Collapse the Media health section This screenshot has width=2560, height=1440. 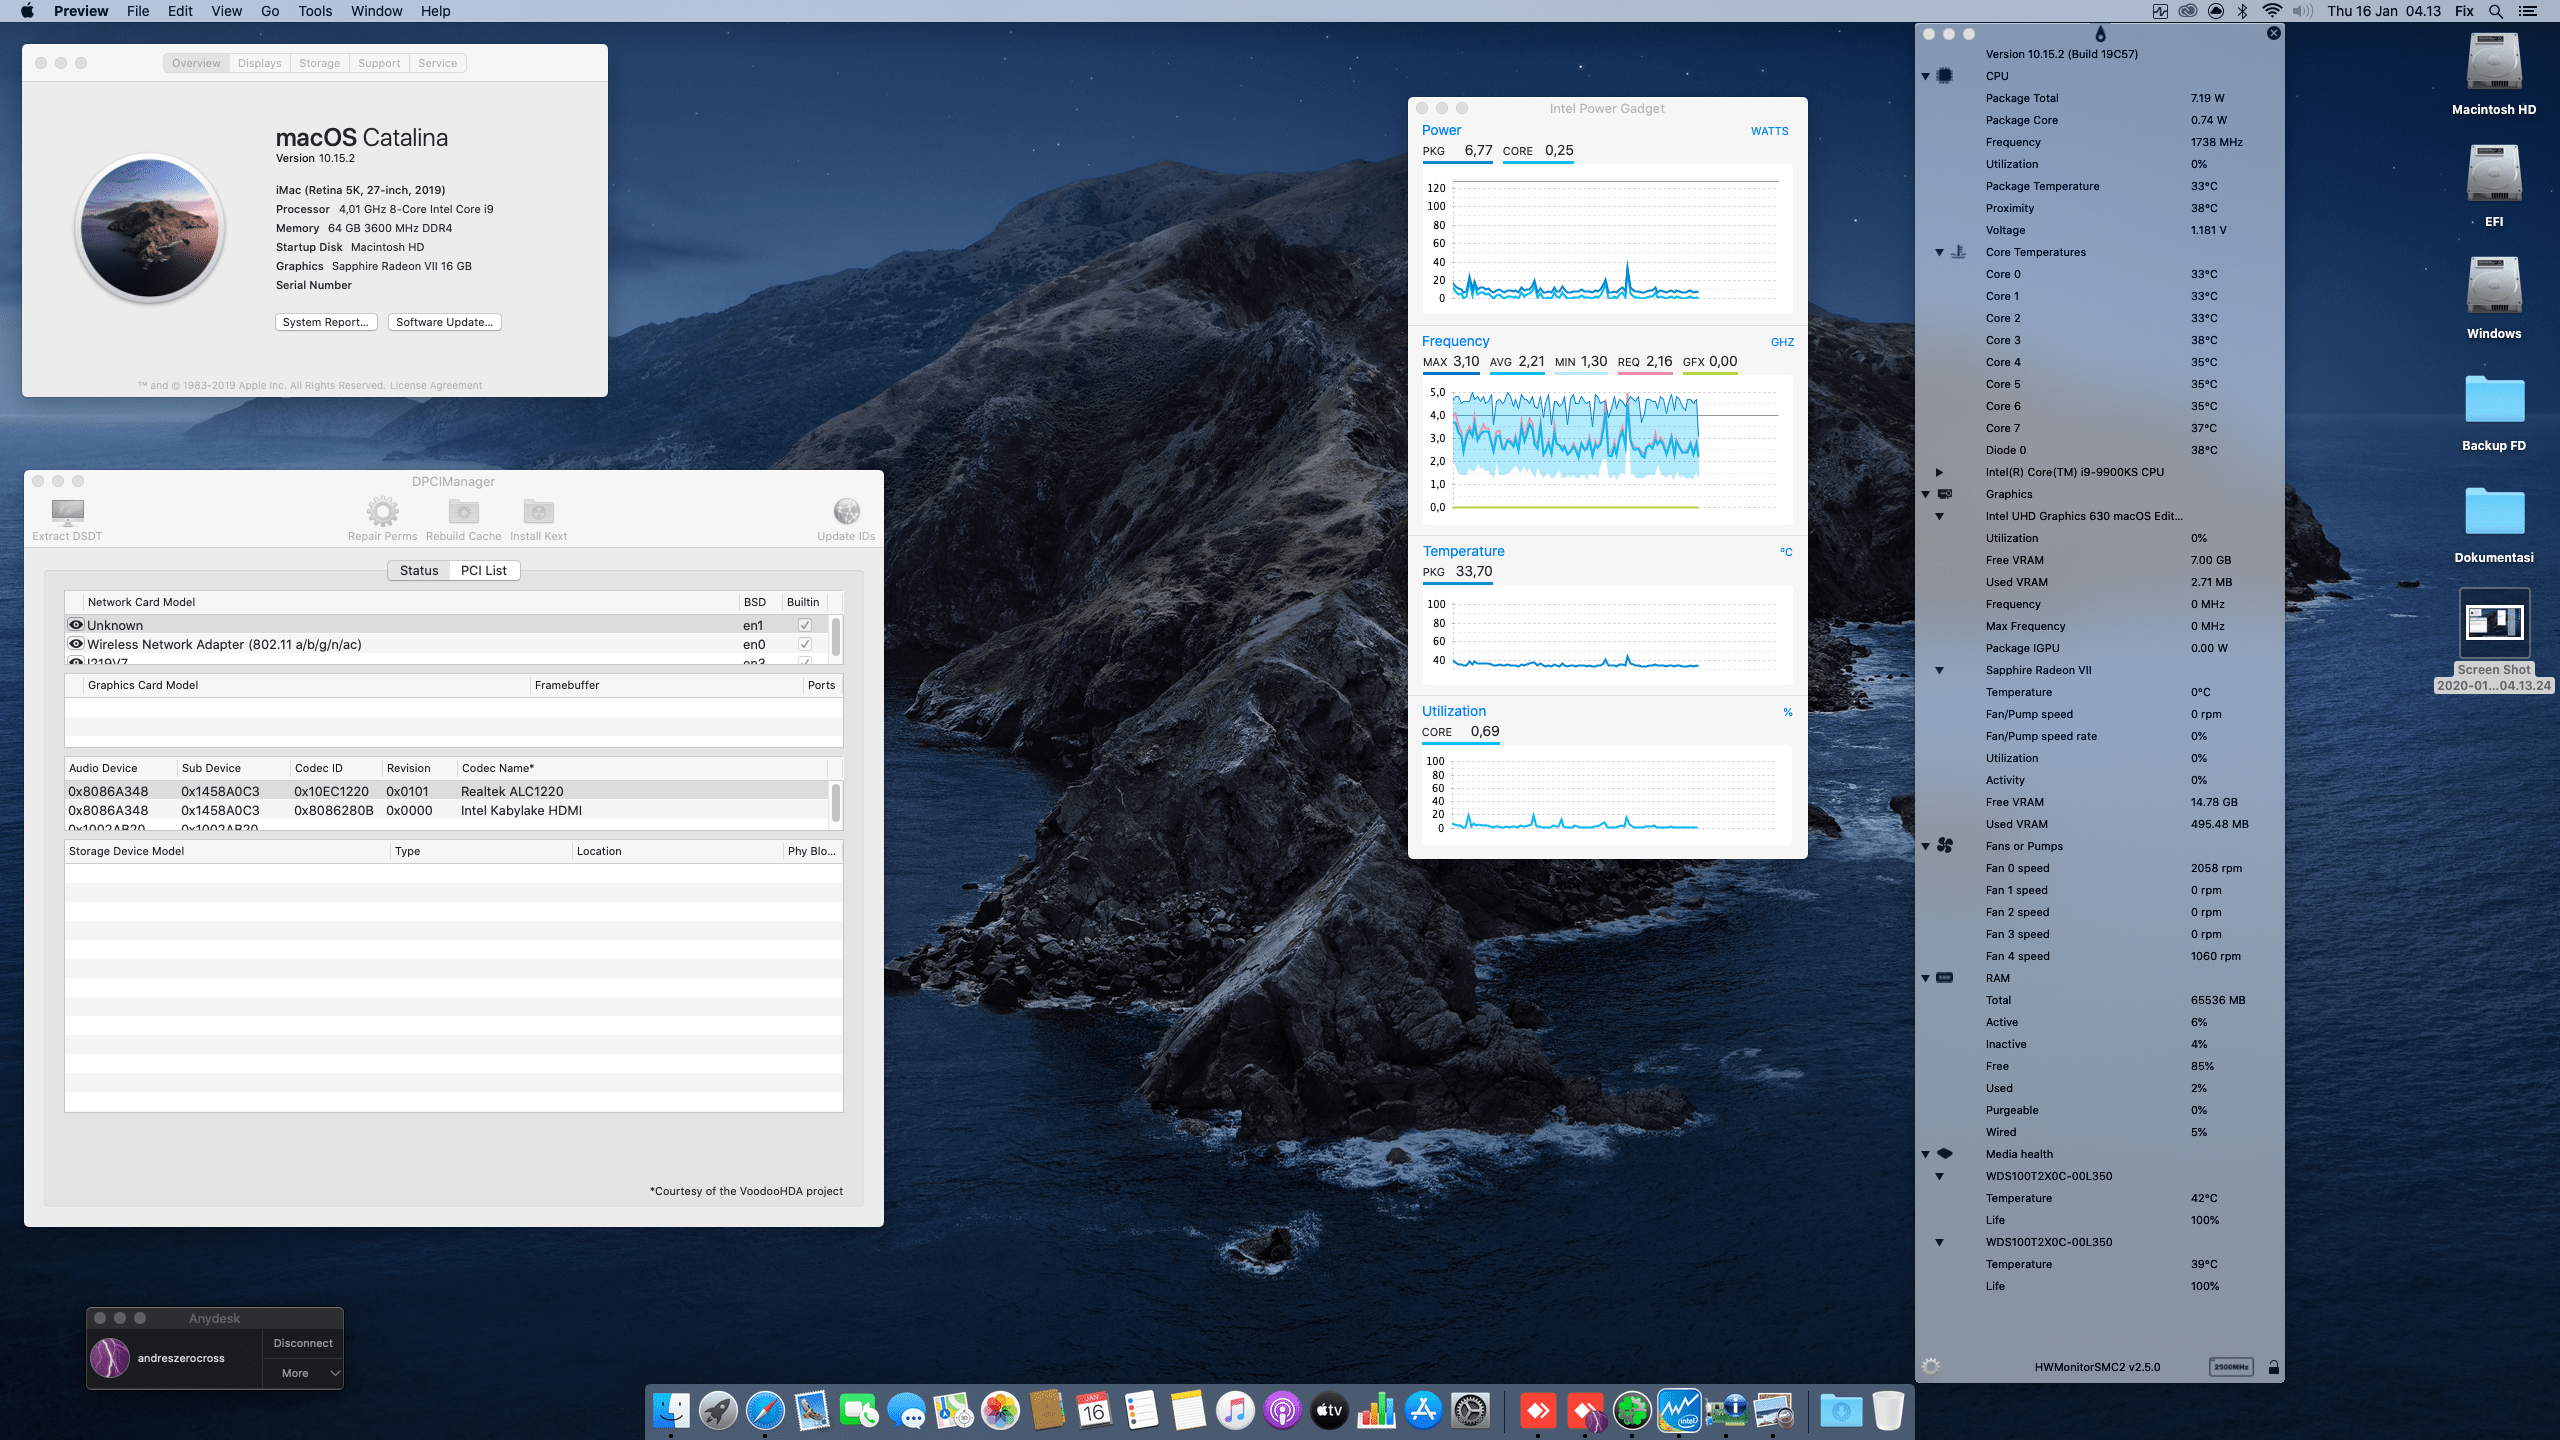pyautogui.click(x=1925, y=1154)
